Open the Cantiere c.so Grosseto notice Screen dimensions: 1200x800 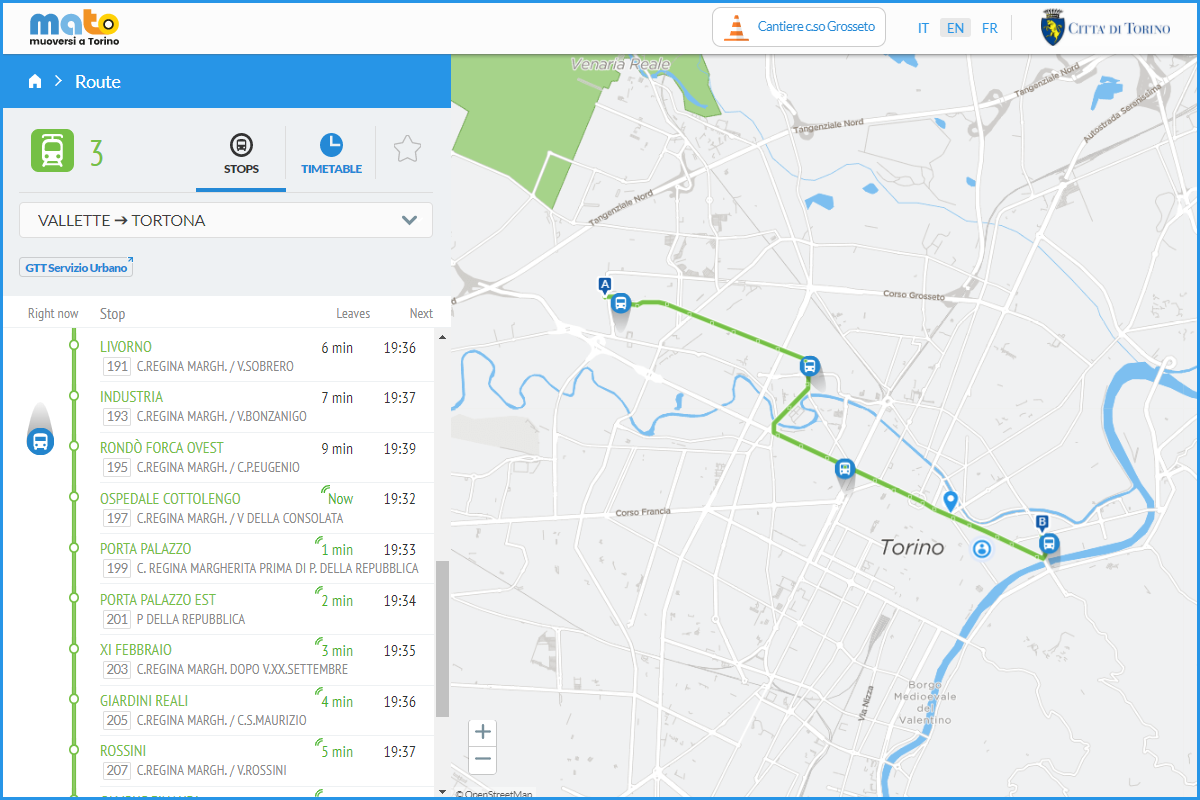pyautogui.click(x=799, y=27)
